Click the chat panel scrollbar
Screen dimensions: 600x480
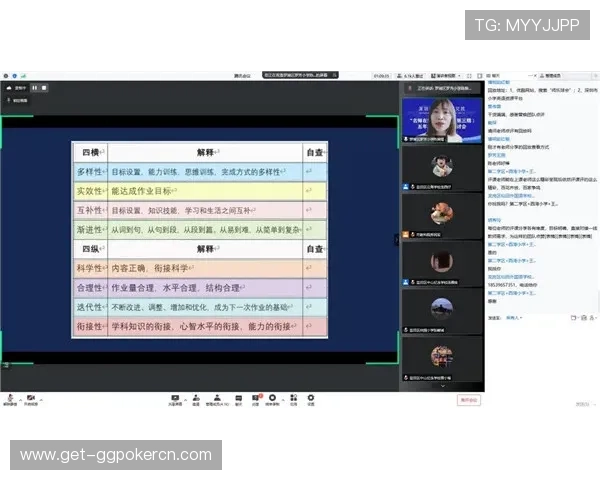[598, 302]
